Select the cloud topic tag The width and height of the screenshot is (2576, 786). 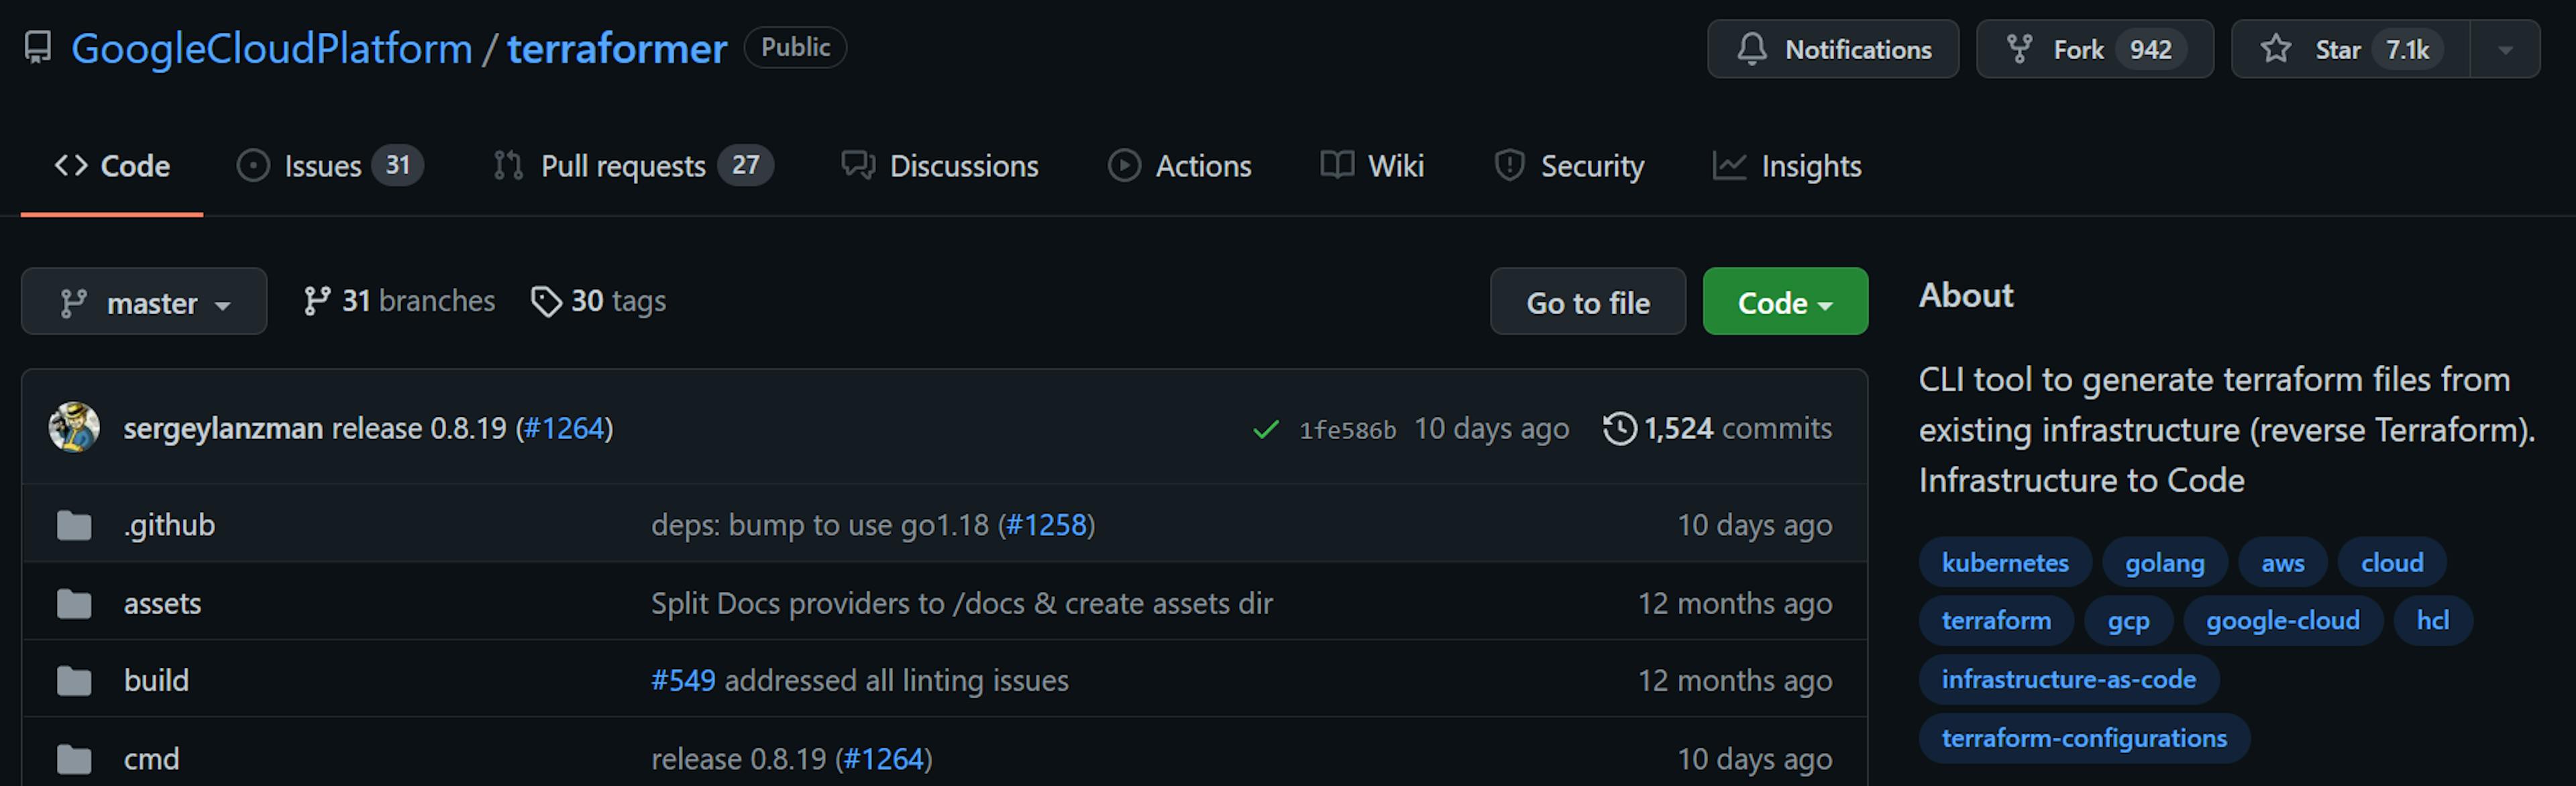click(2392, 562)
